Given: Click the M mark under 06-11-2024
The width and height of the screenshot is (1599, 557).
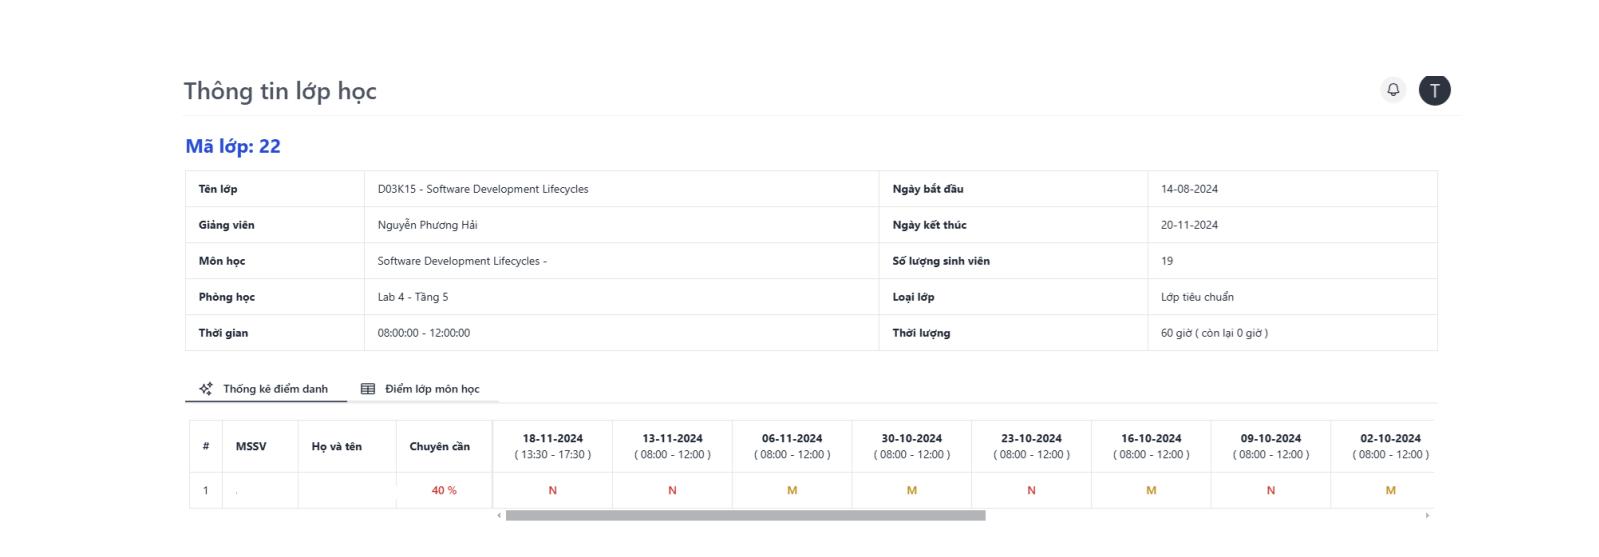Looking at the screenshot, I should point(792,490).
